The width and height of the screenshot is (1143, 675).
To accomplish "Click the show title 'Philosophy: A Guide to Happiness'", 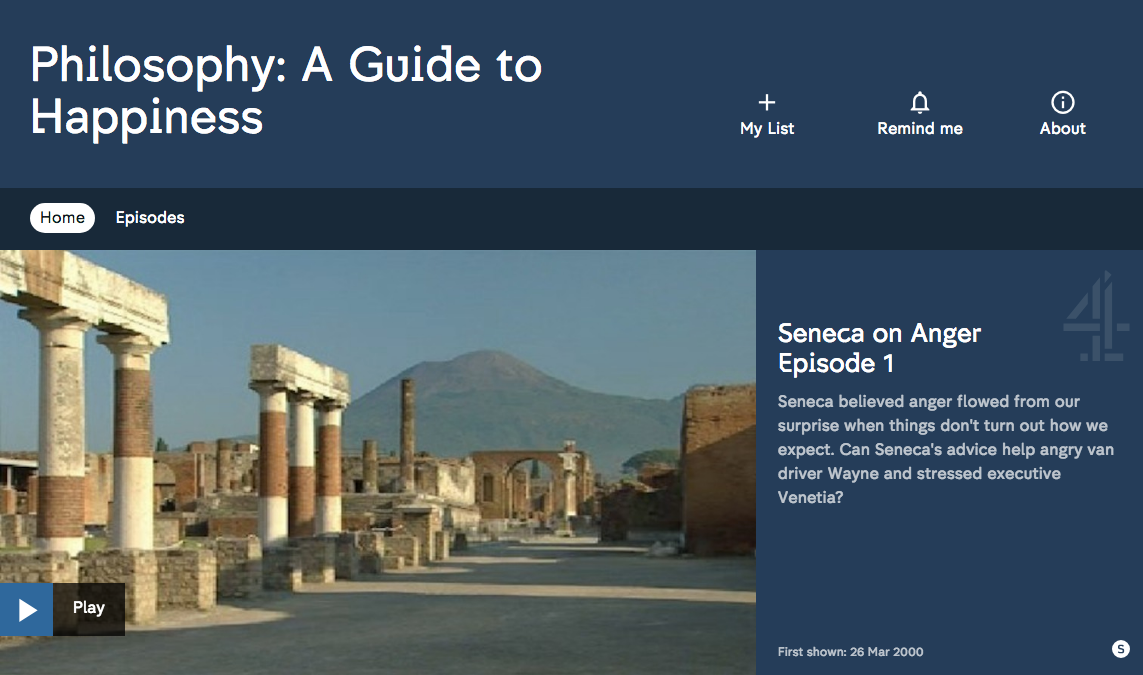I will coord(286,91).
